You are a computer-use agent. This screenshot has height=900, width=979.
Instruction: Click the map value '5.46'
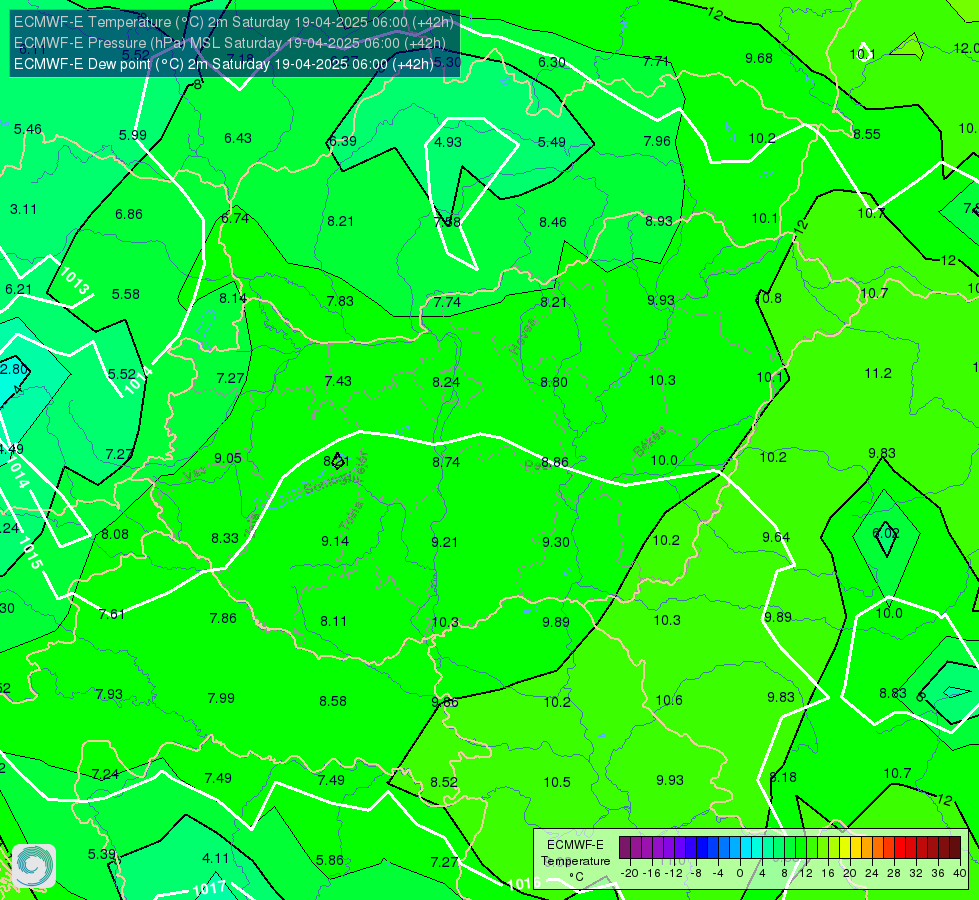point(27,129)
